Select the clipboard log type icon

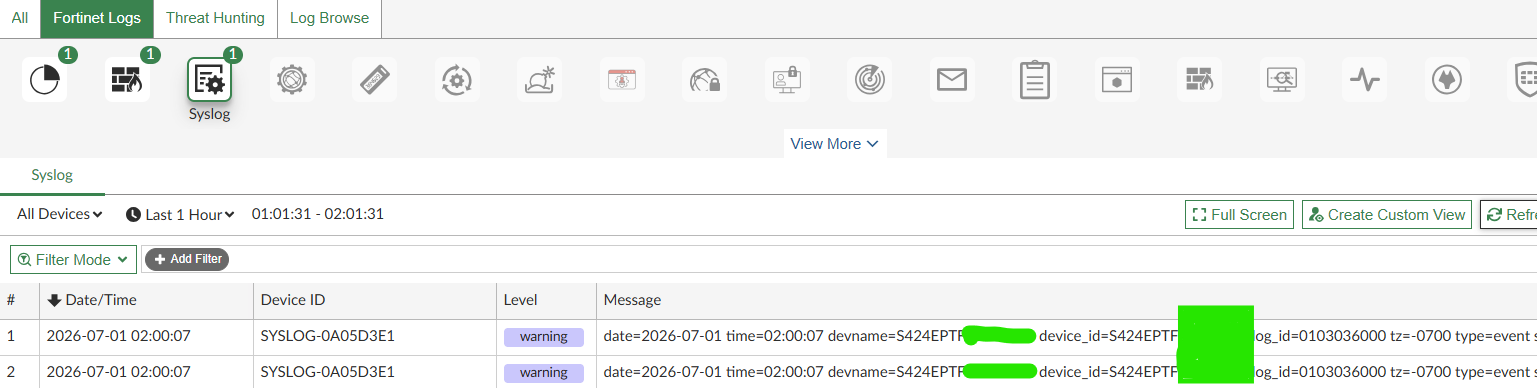pos(1035,80)
